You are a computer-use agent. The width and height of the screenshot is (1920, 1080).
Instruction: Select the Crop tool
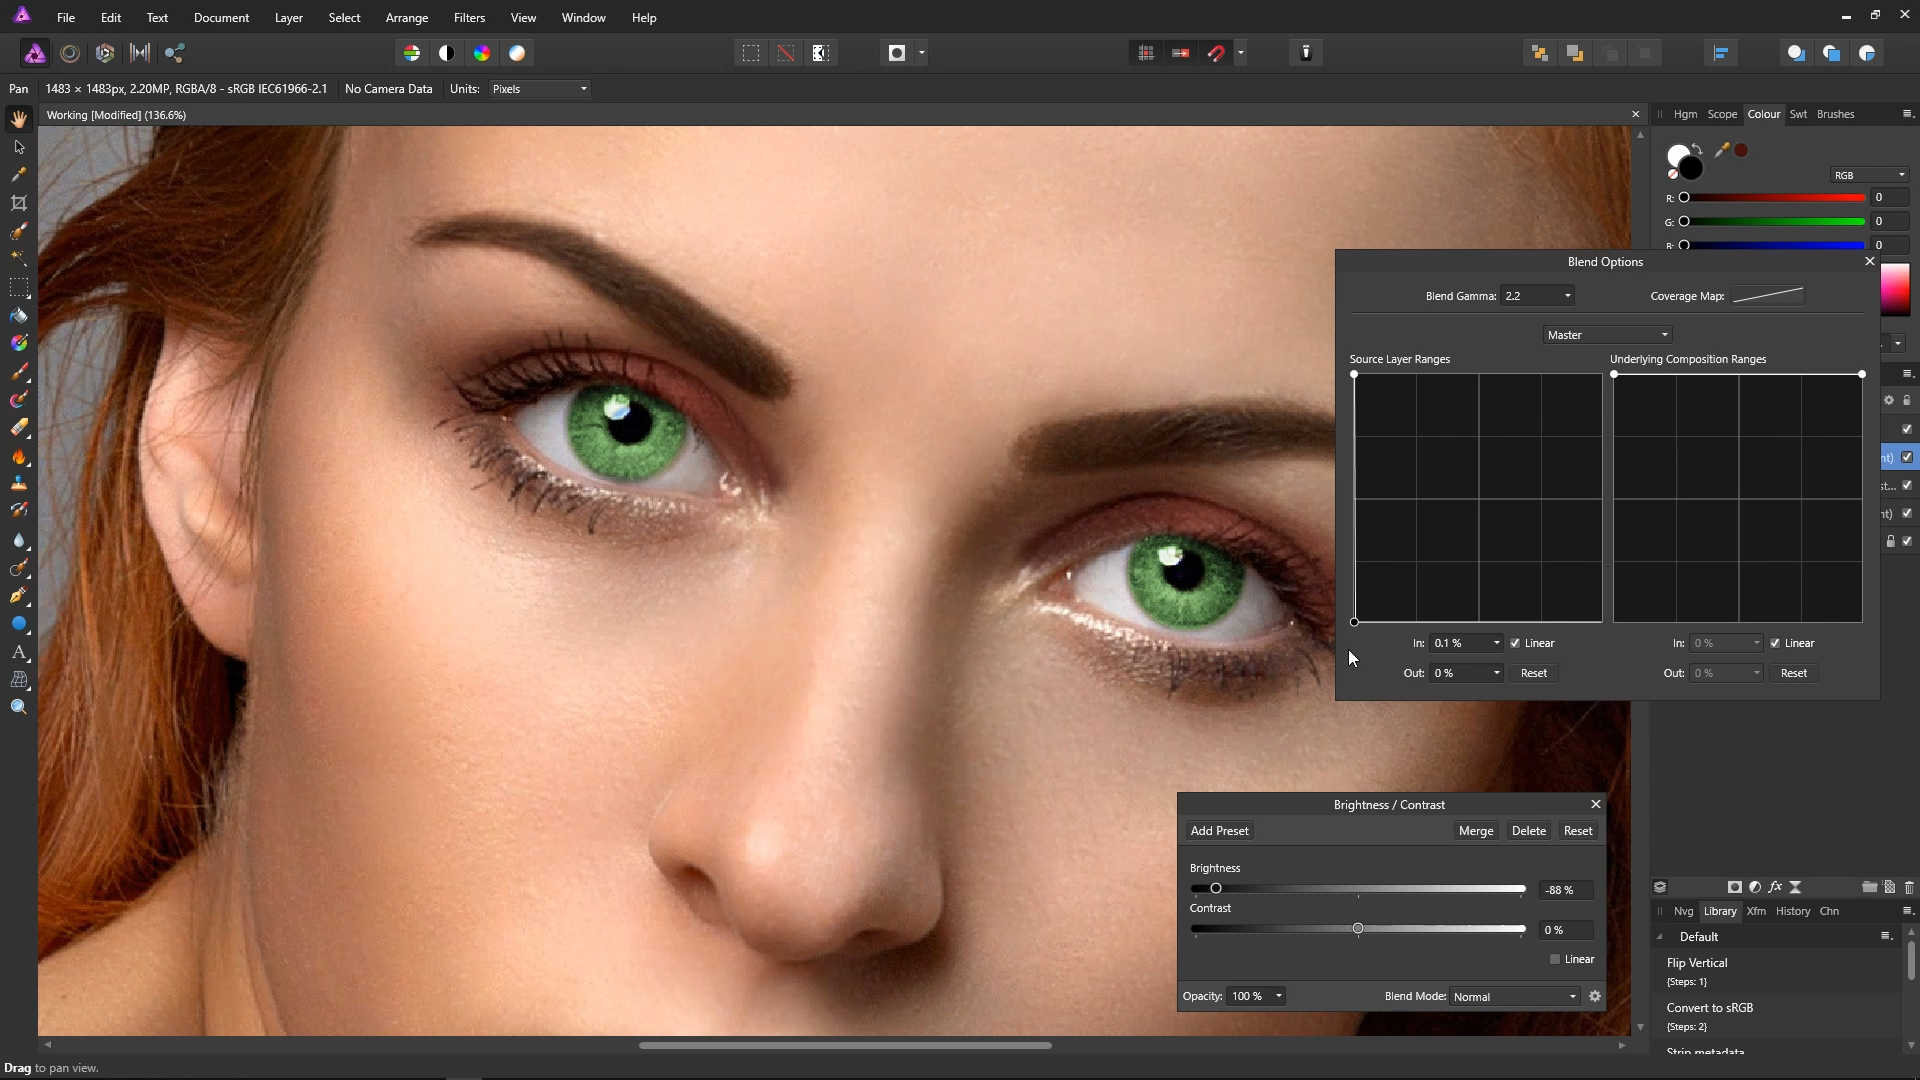19,203
